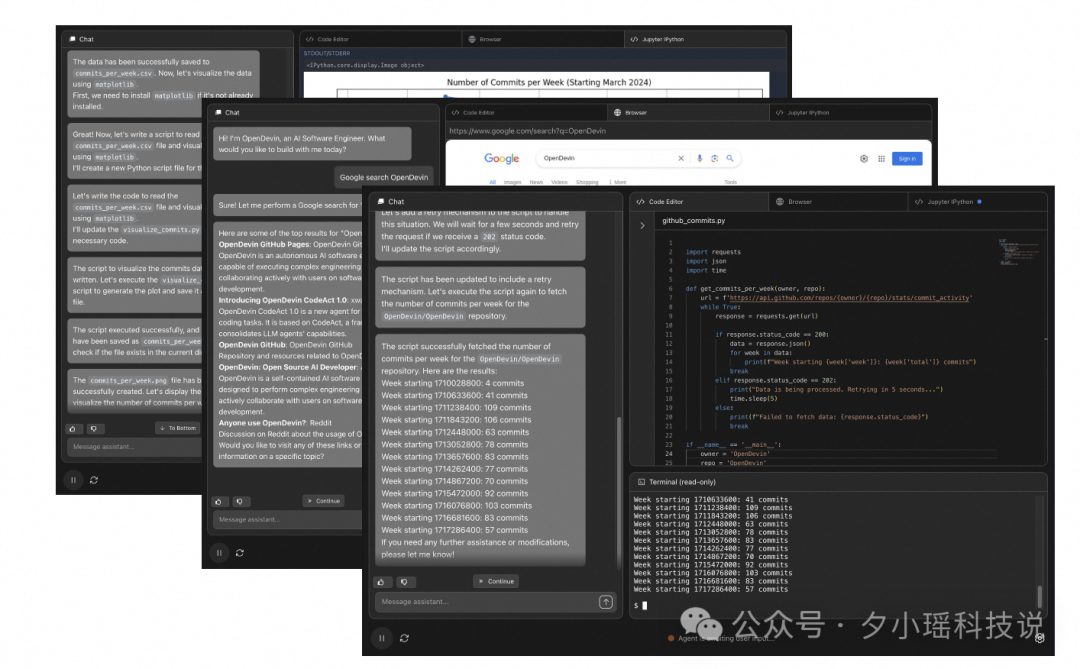Click the Message assistant input field

470,601
